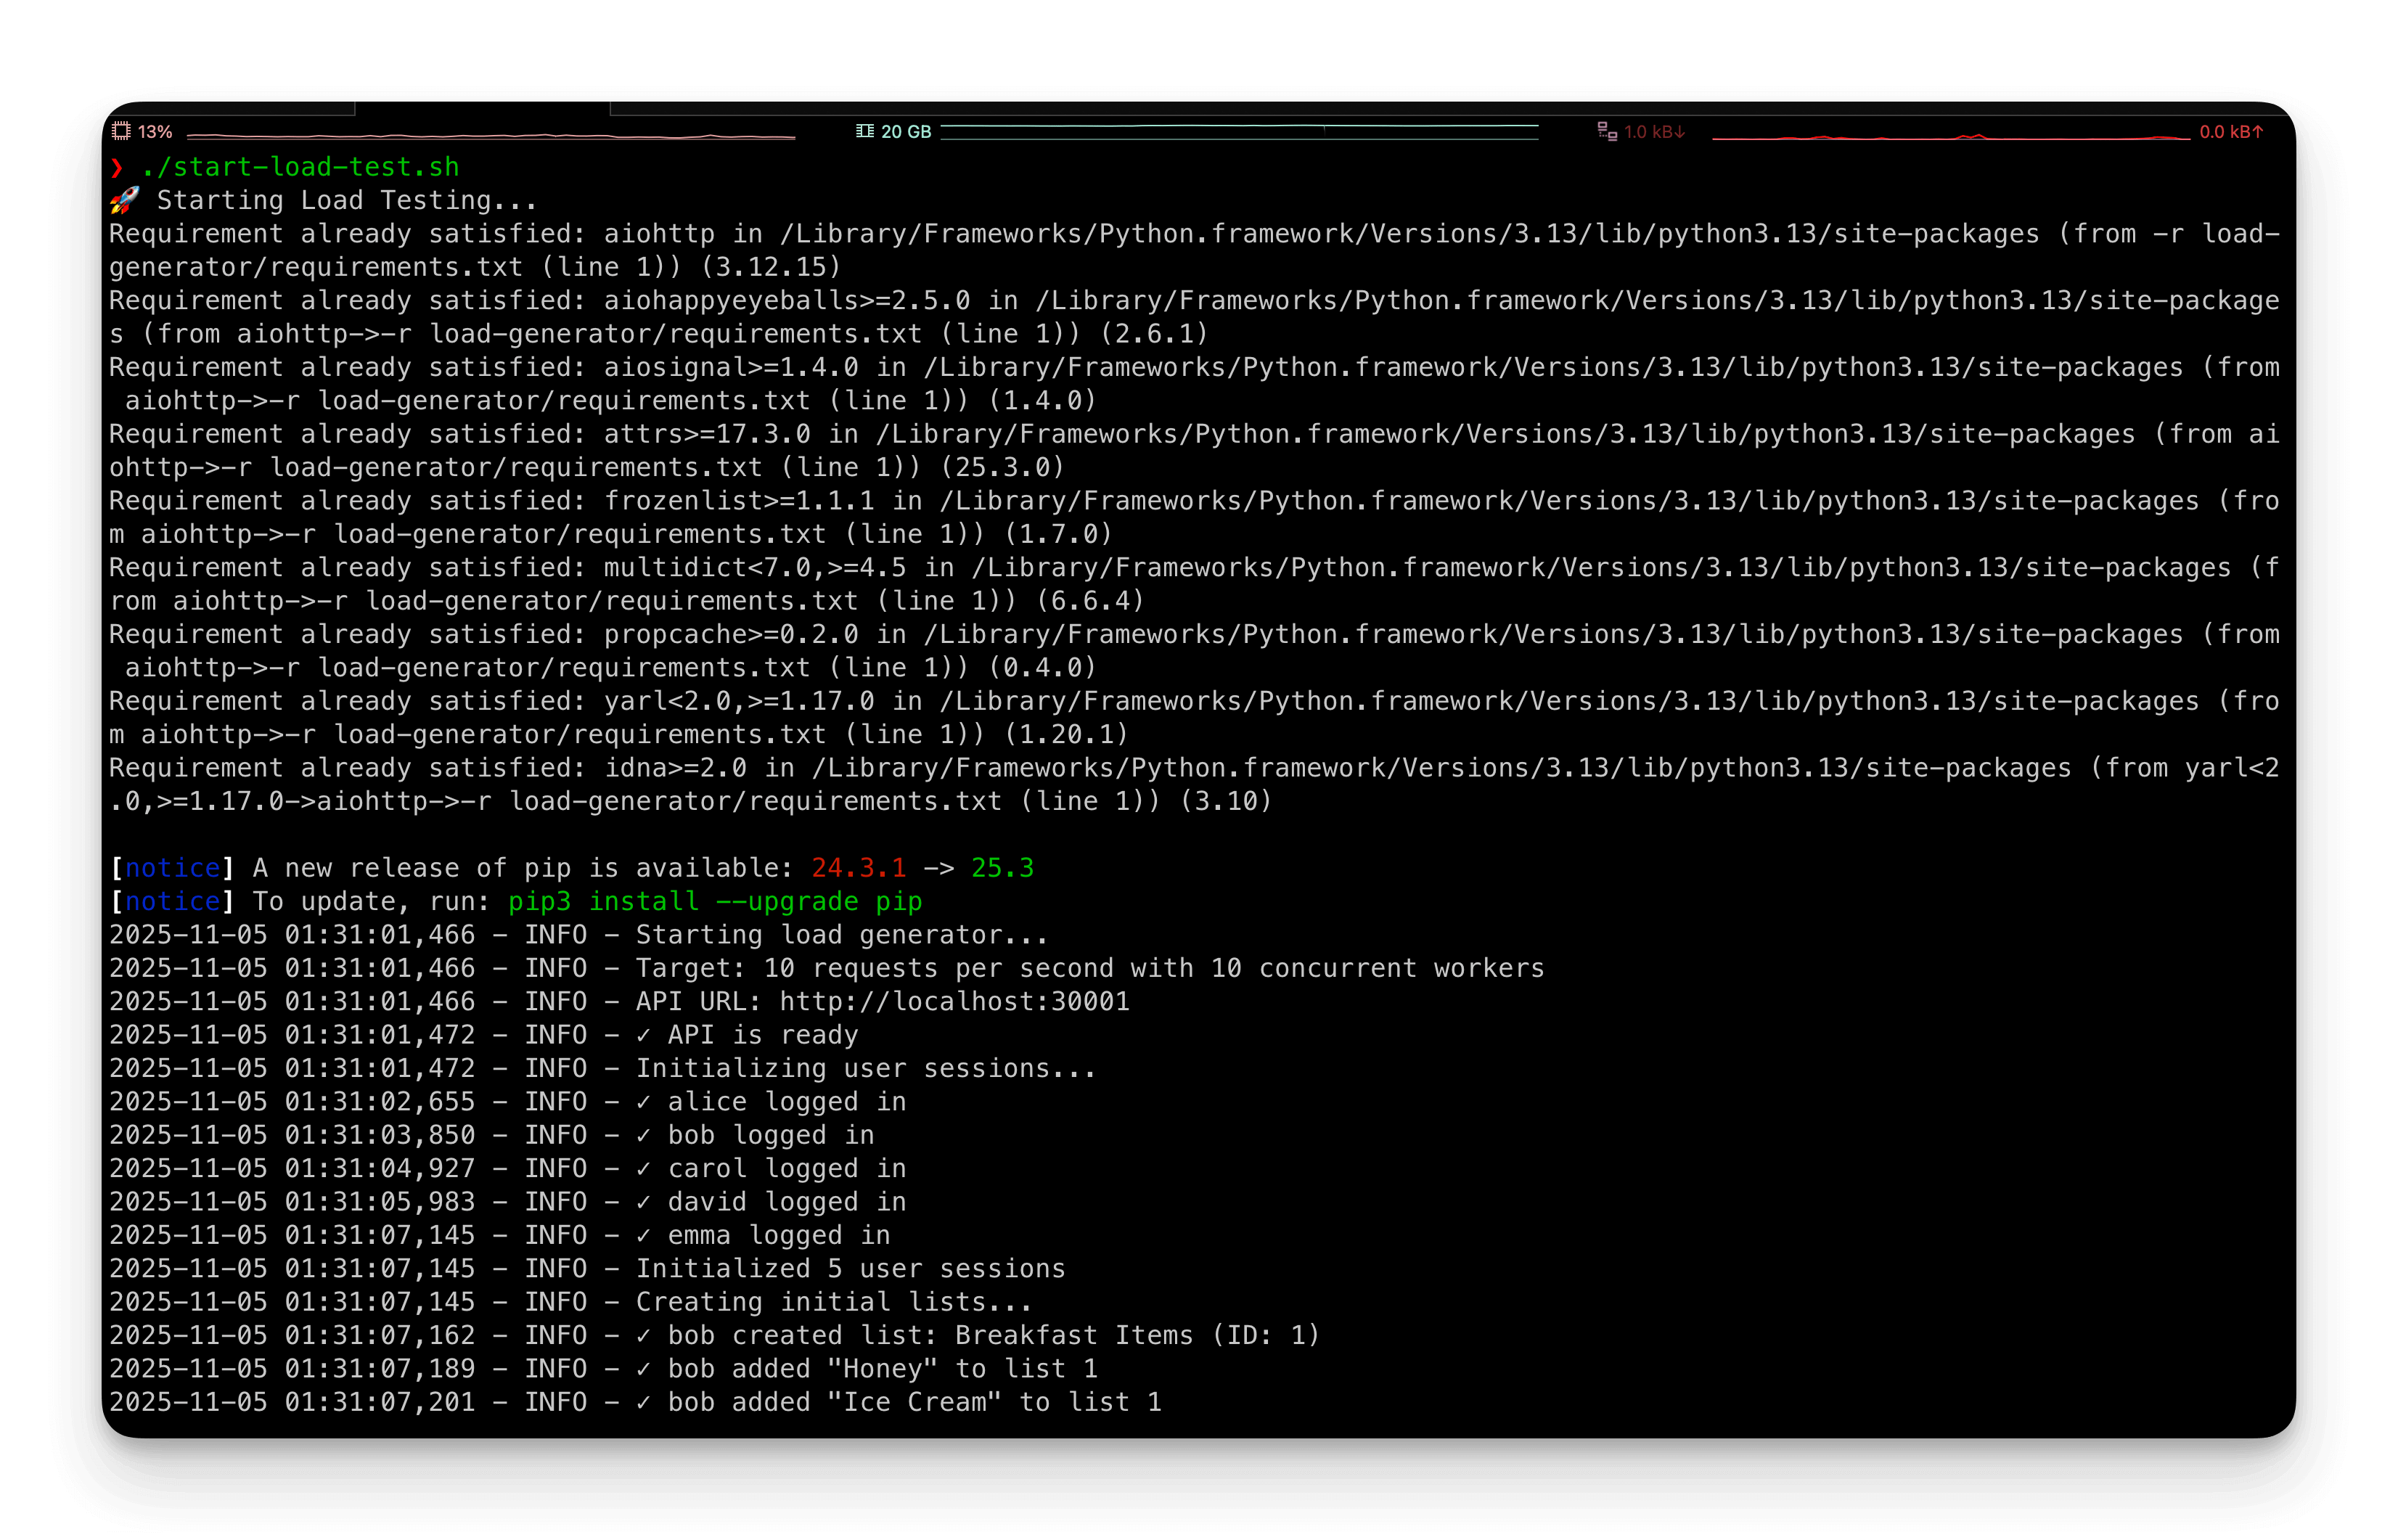Screen dimensions: 2398x1540
Task: Toggle the checkmark next to "carol logged in"
Action: [643, 1168]
